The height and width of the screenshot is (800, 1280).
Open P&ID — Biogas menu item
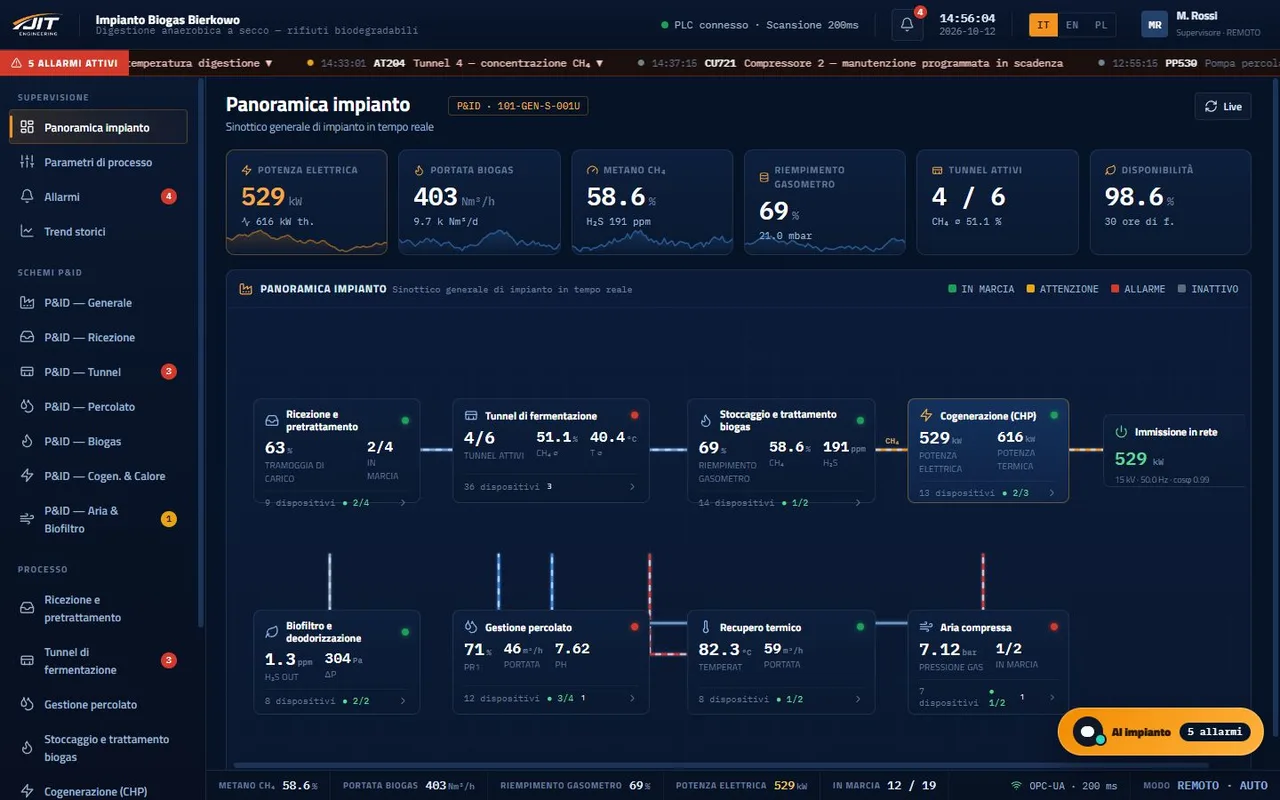[98, 441]
